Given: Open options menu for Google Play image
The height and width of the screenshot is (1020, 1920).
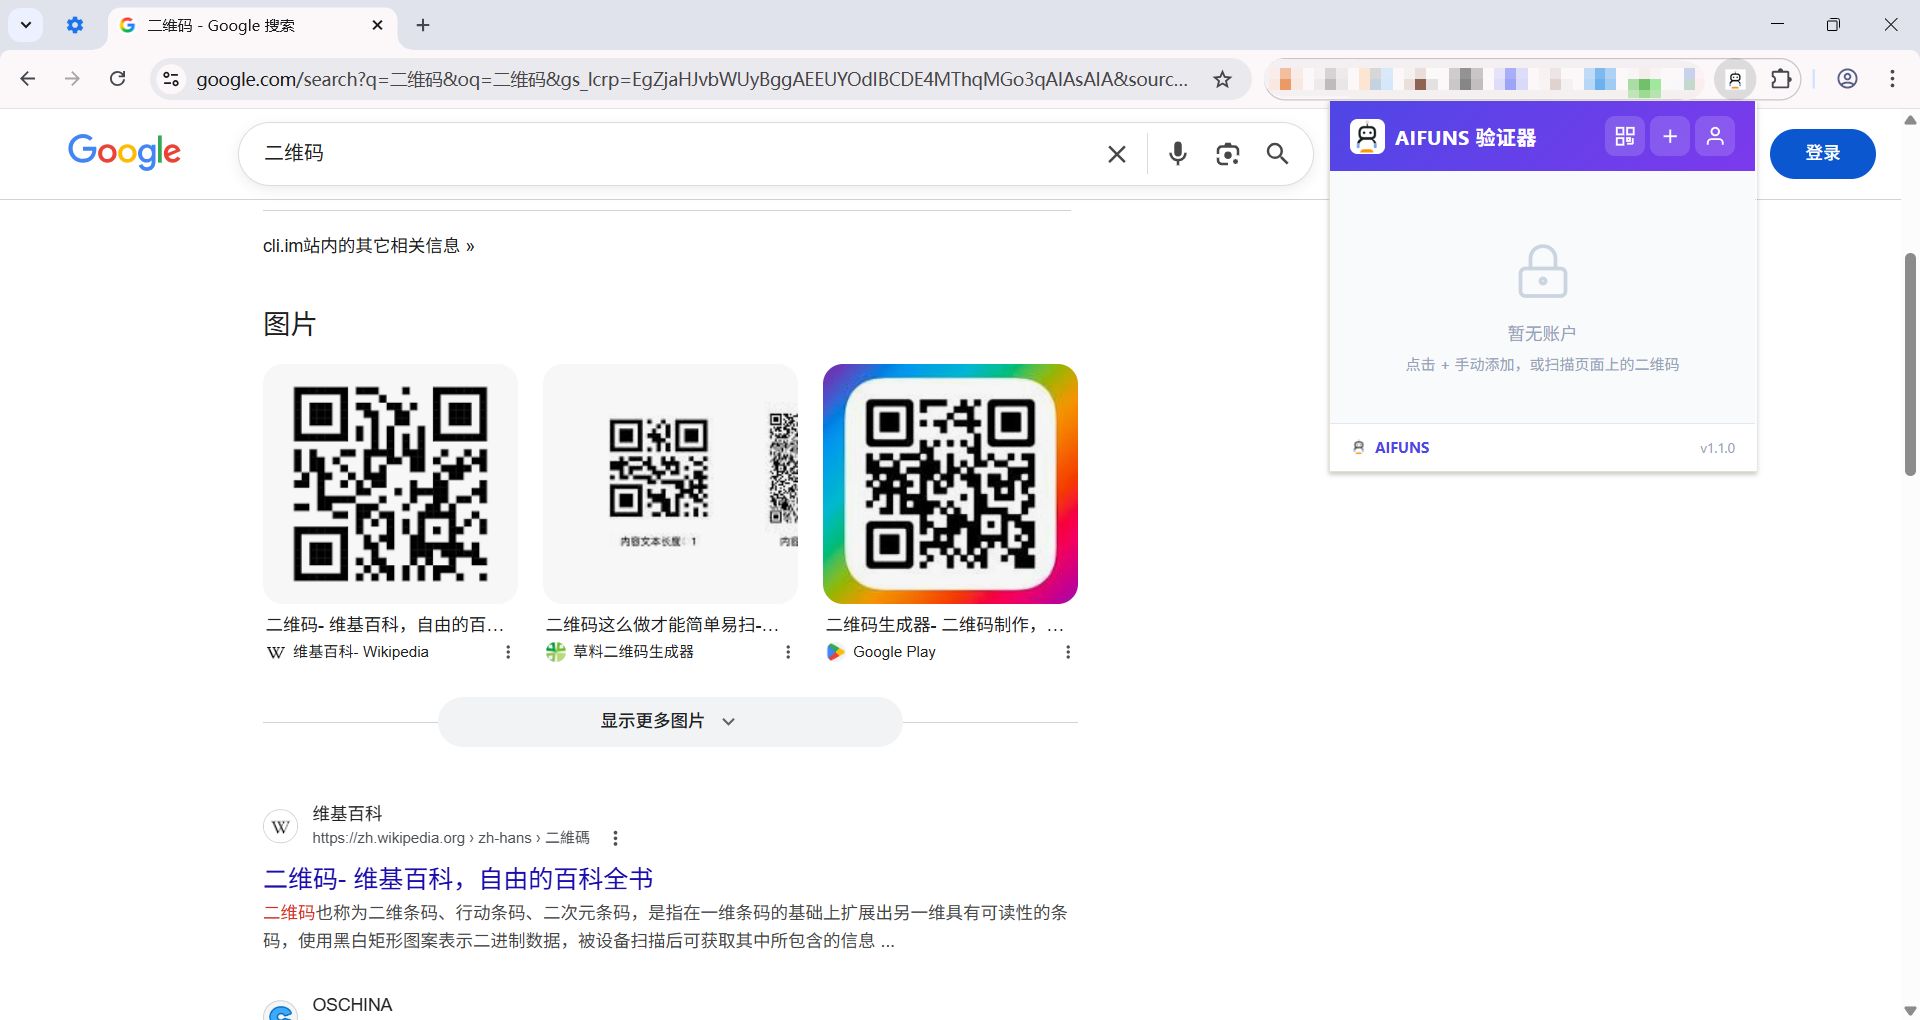Looking at the screenshot, I should click(x=1068, y=652).
